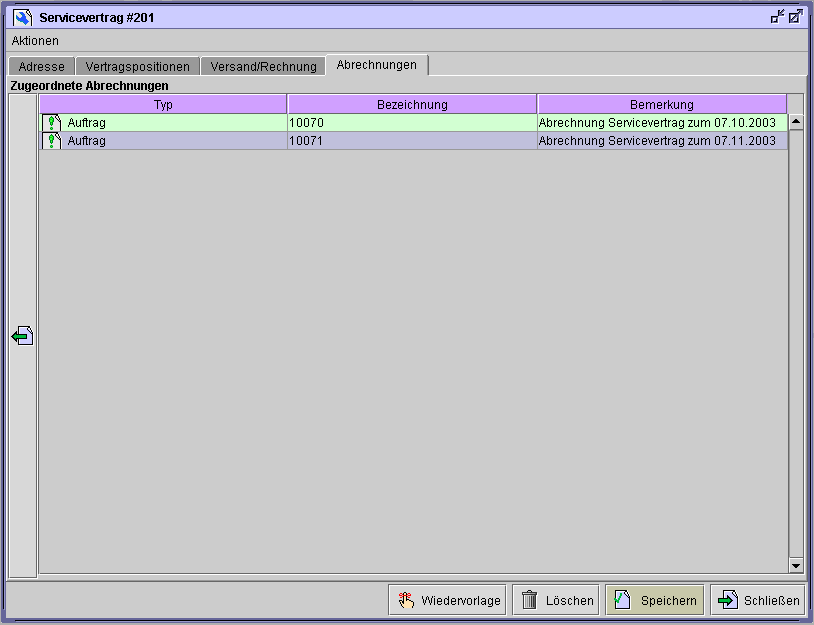
Task: Switch to the Adresse tab
Action: [x=41, y=67]
